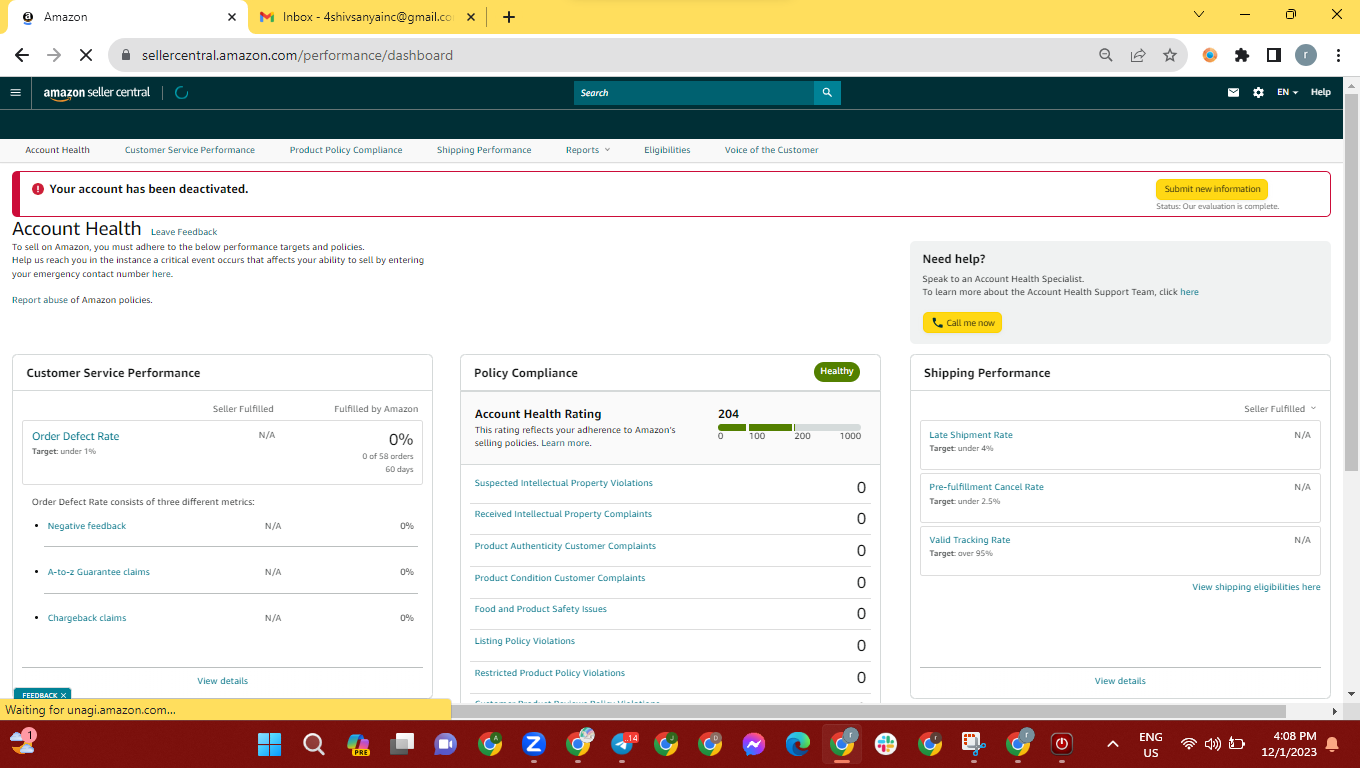Open the EN language dropdown
This screenshot has height=768, width=1360.
[x=1288, y=92]
